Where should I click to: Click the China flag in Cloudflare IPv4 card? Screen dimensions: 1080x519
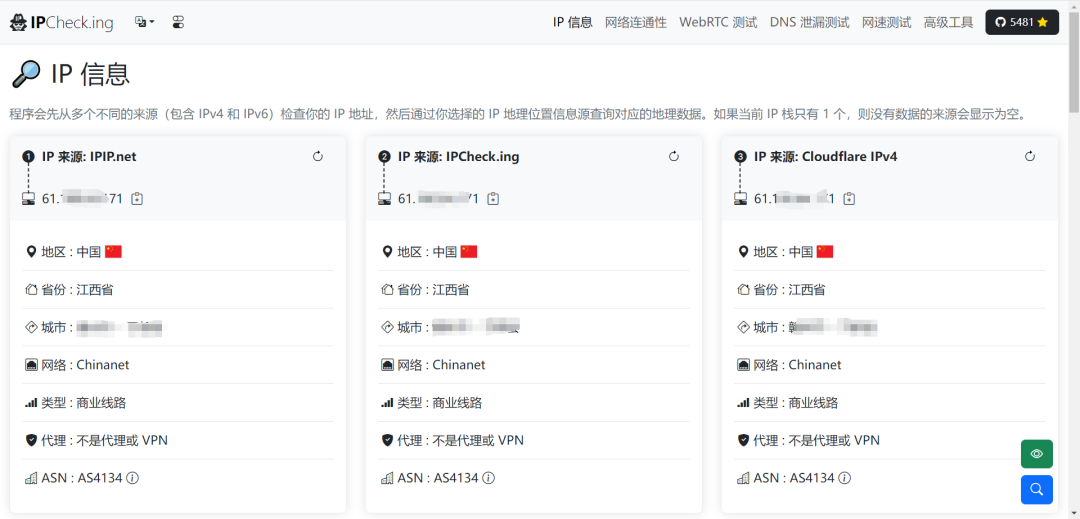pos(825,252)
